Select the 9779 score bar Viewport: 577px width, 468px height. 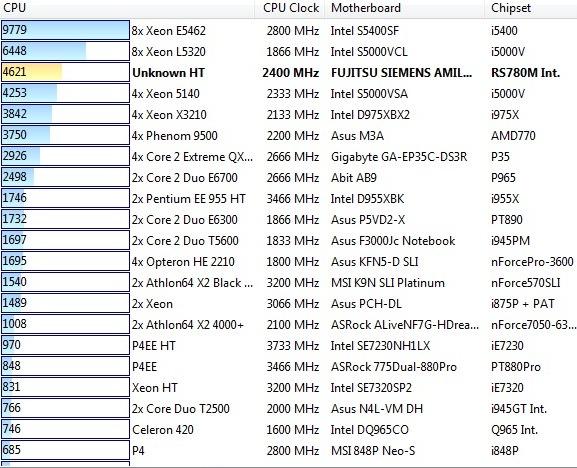coord(65,30)
